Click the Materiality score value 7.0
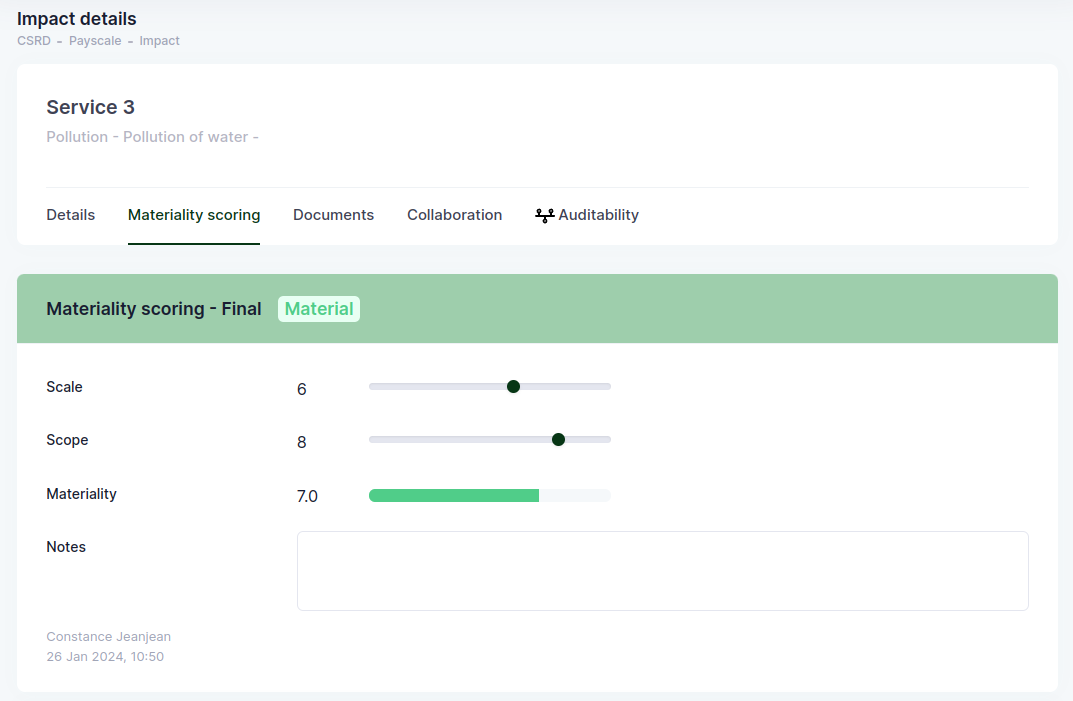 click(307, 496)
